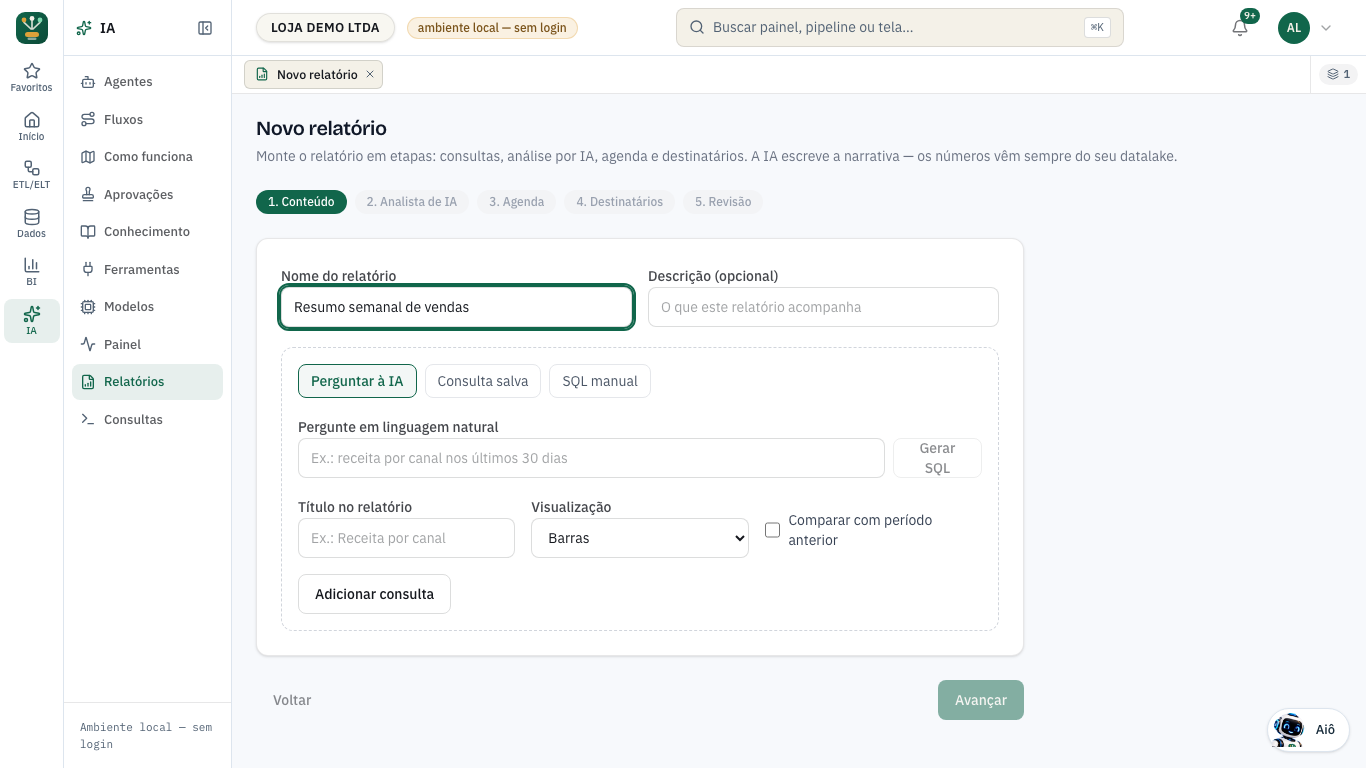Image resolution: width=1366 pixels, height=768 pixels.
Task: Select the IA sparkle rail icon
Action: pos(32,314)
